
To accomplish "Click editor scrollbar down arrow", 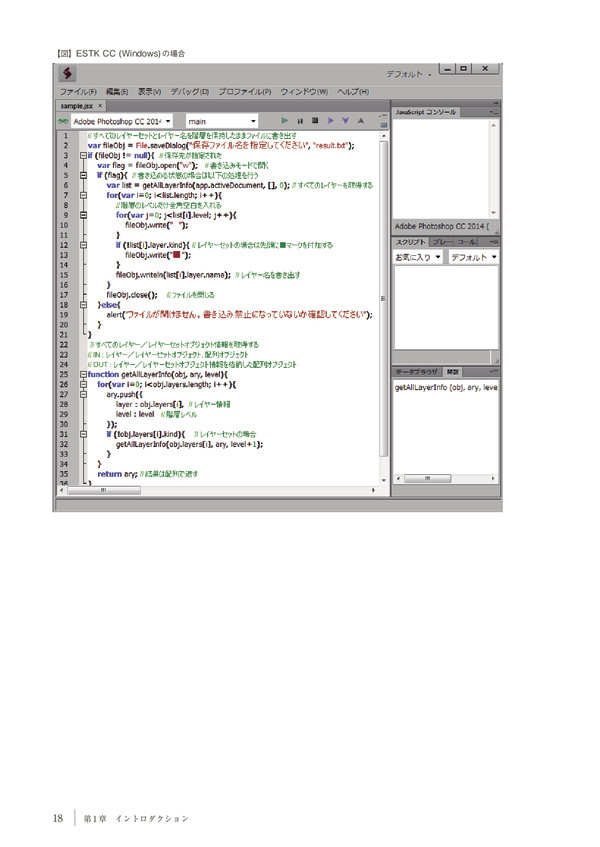I will point(383,480).
